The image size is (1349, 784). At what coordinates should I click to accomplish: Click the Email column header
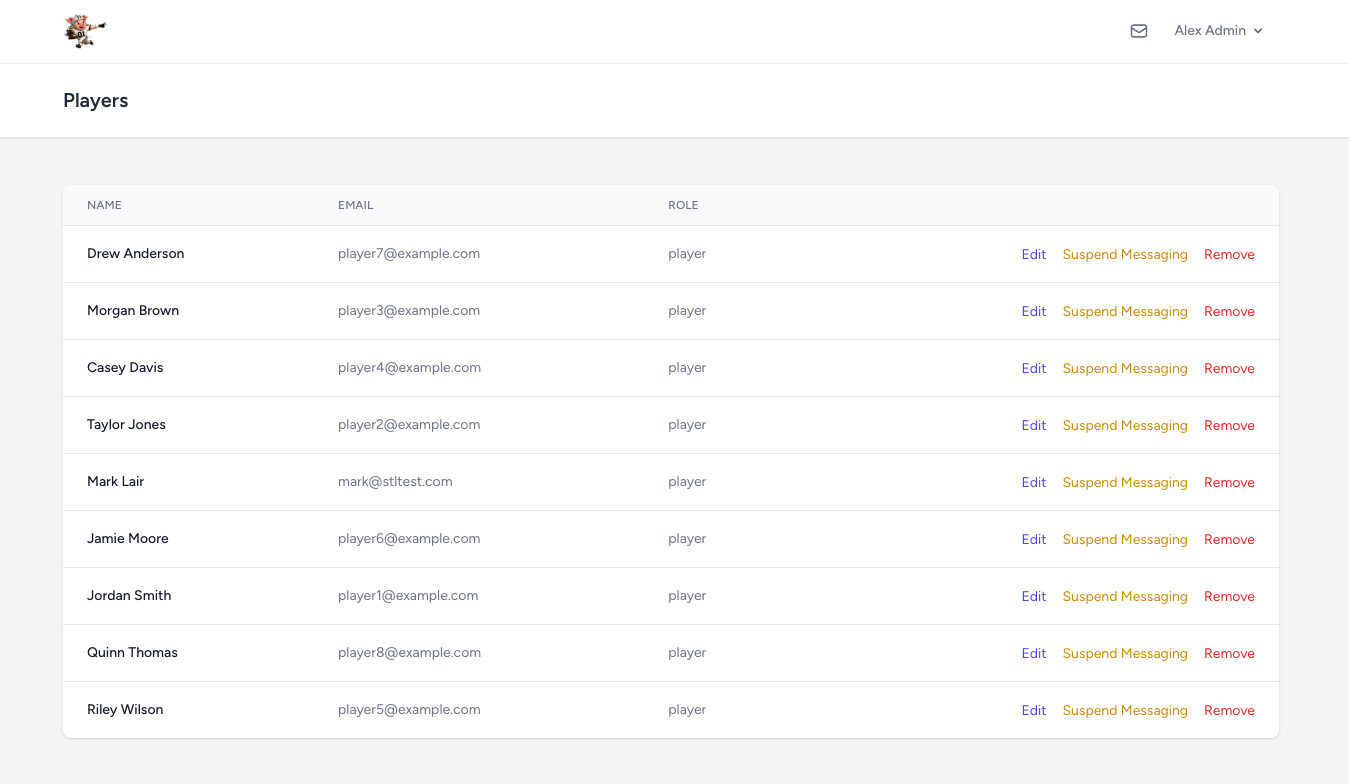point(355,205)
